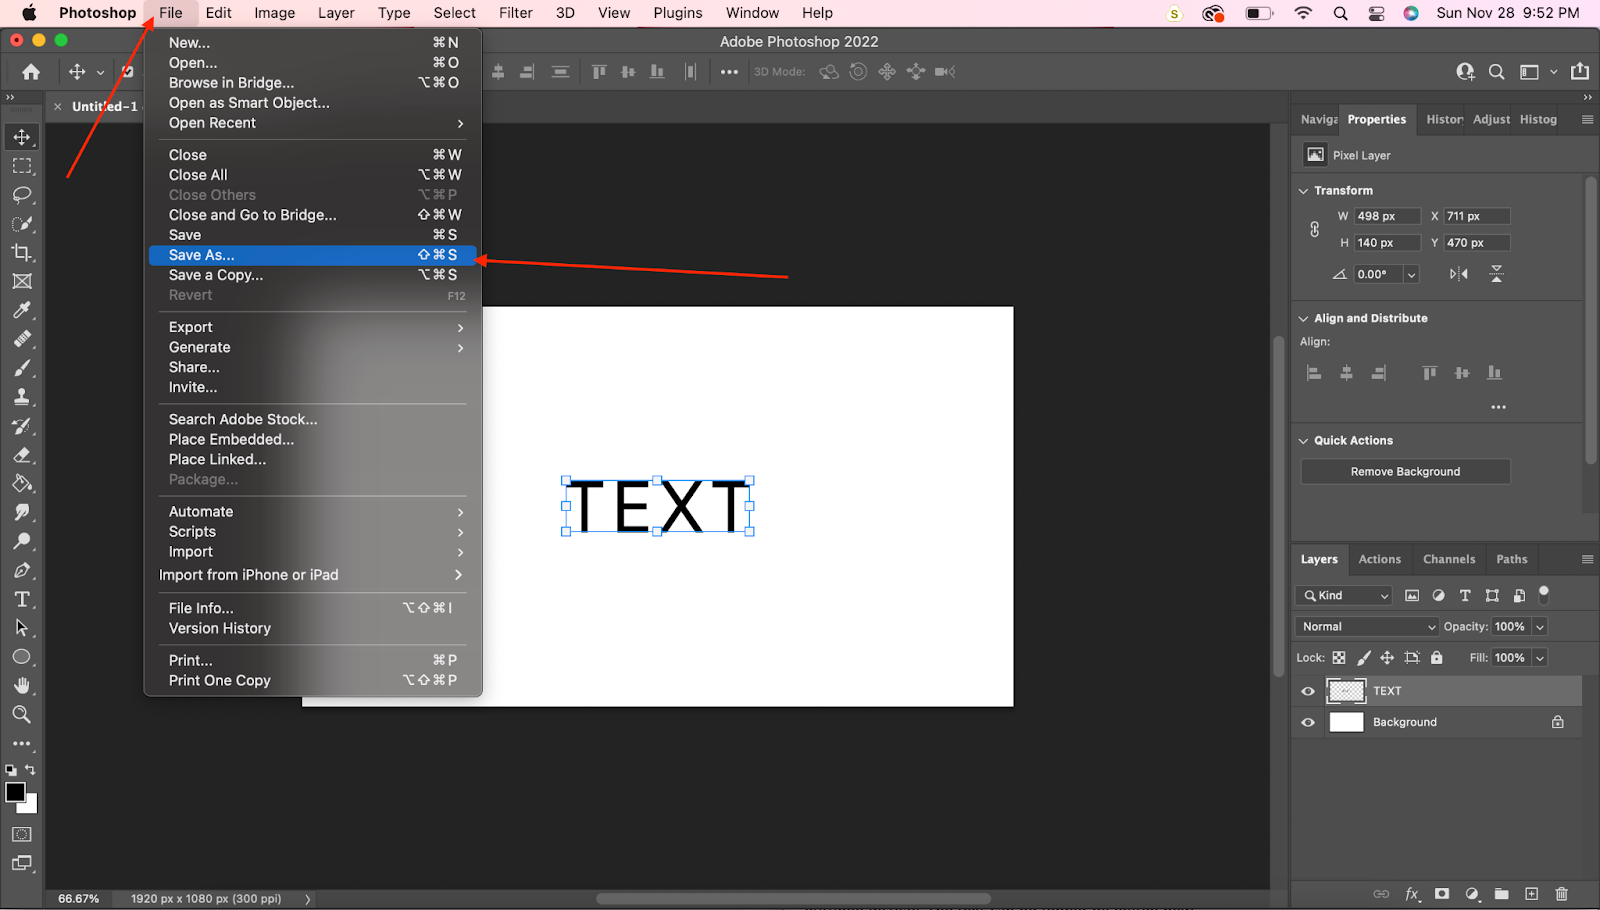
Task: Switch to the Paths tab
Action: tap(1512, 560)
